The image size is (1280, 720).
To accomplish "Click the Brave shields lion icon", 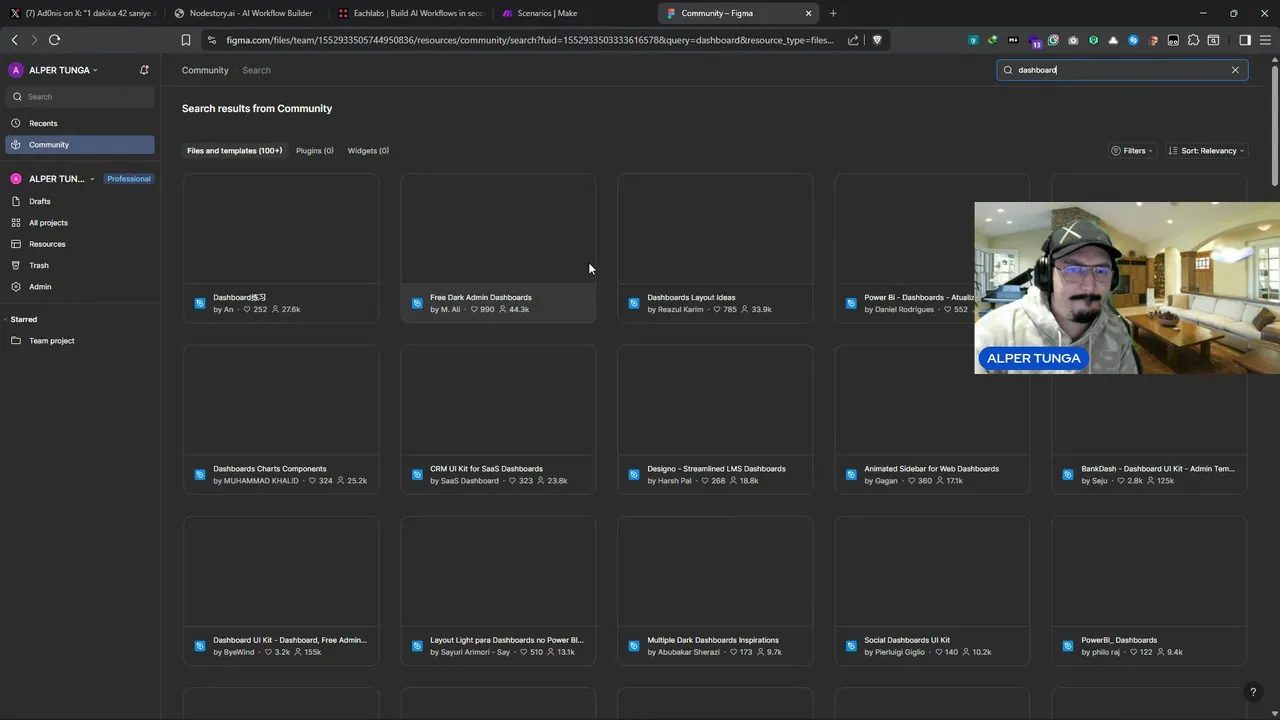I will [877, 40].
